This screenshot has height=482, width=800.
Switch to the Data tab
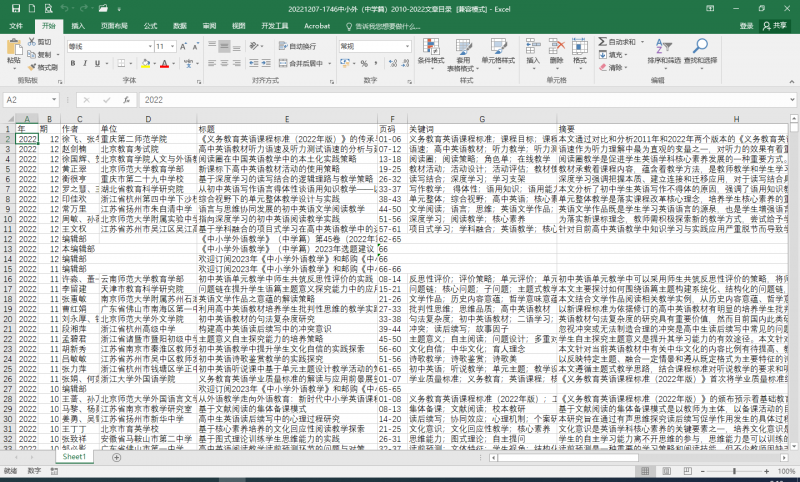[x=180, y=26]
